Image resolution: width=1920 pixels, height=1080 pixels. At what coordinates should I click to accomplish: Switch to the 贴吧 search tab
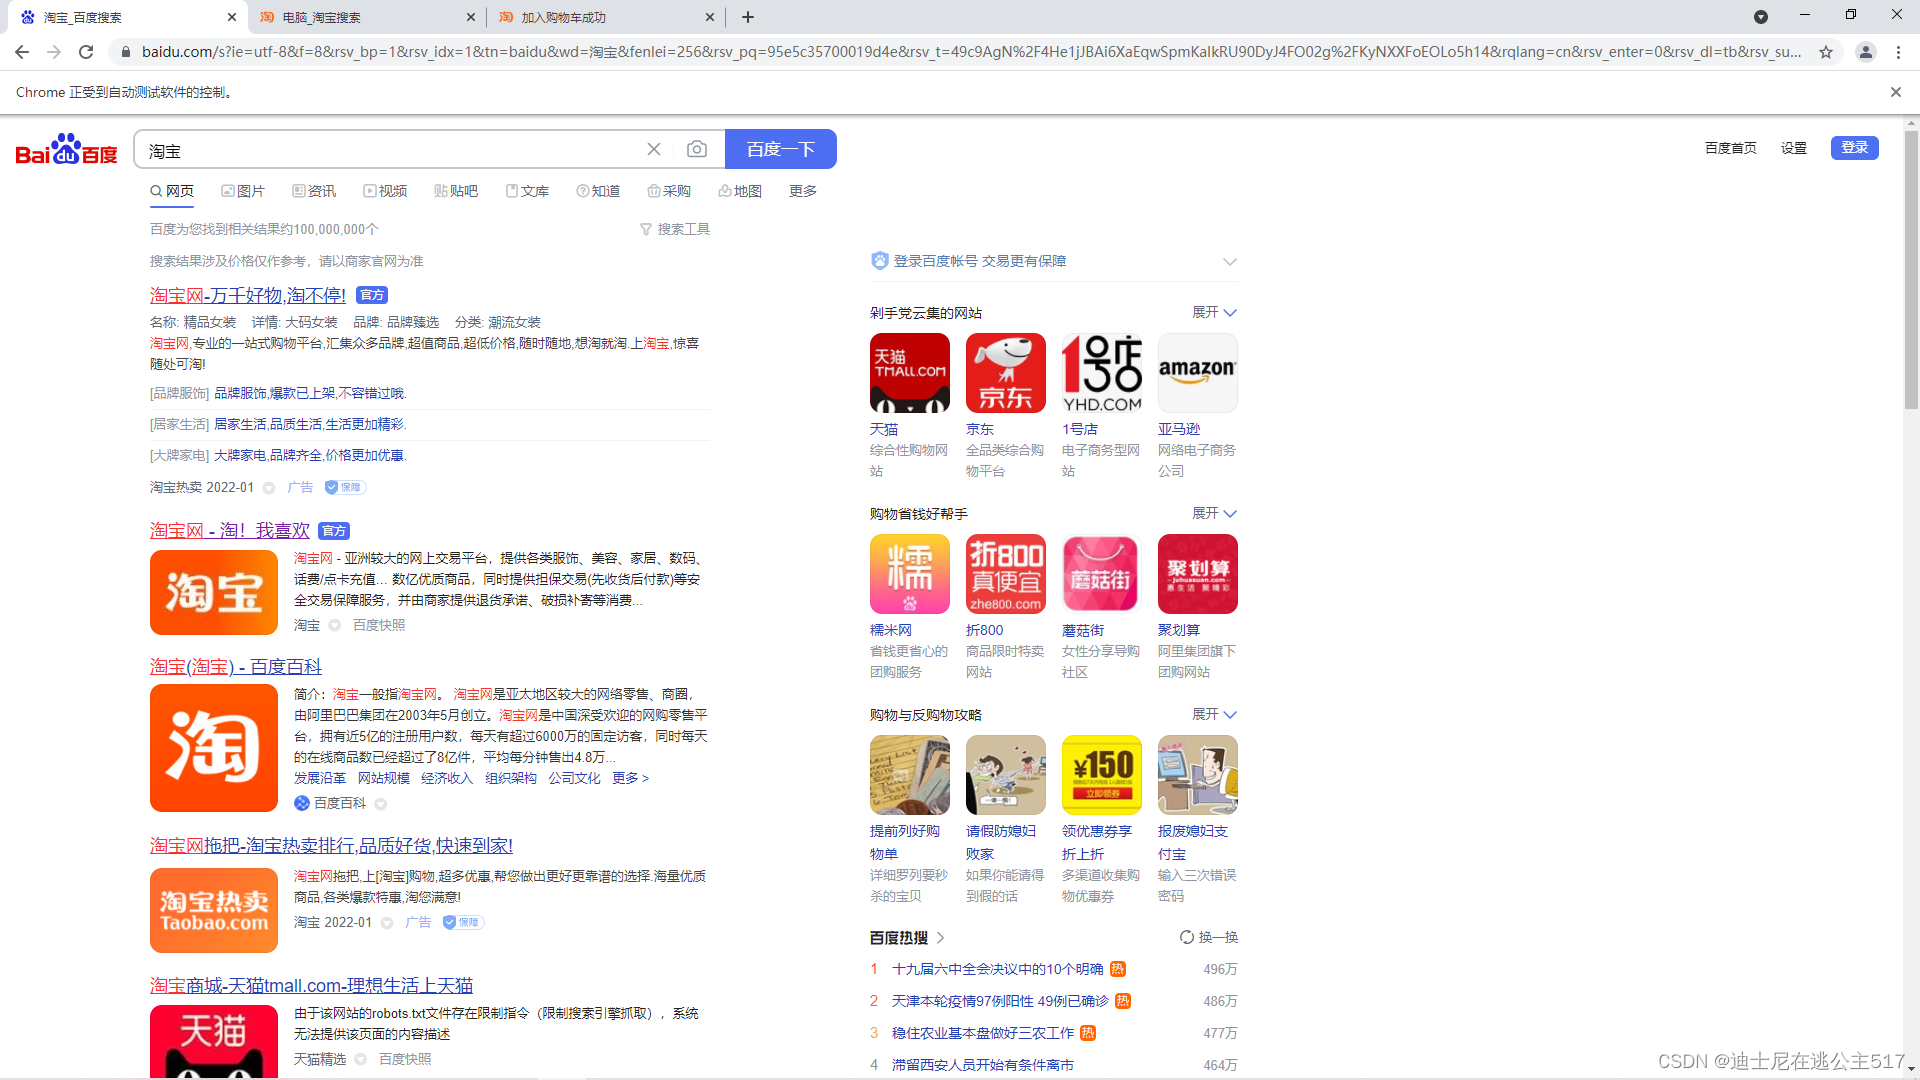point(456,191)
